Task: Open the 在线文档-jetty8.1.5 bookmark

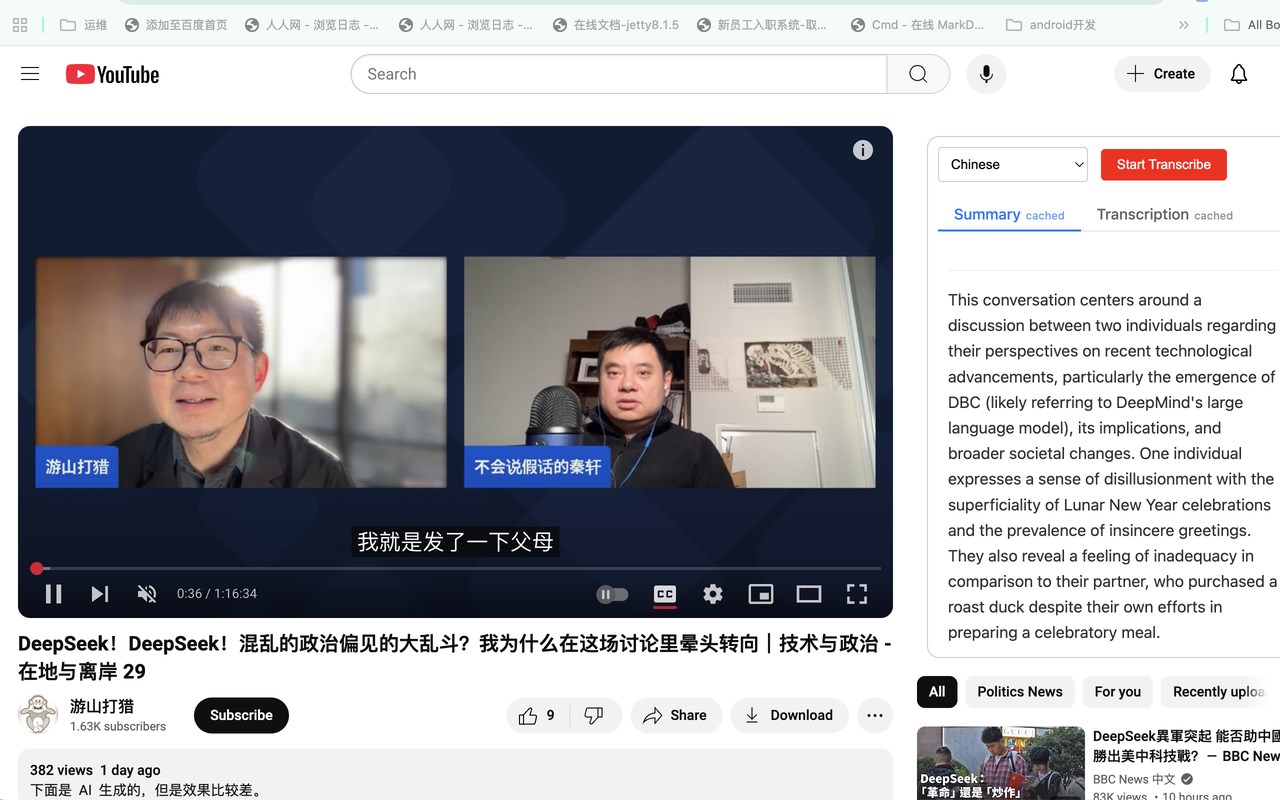Action: click(615, 25)
